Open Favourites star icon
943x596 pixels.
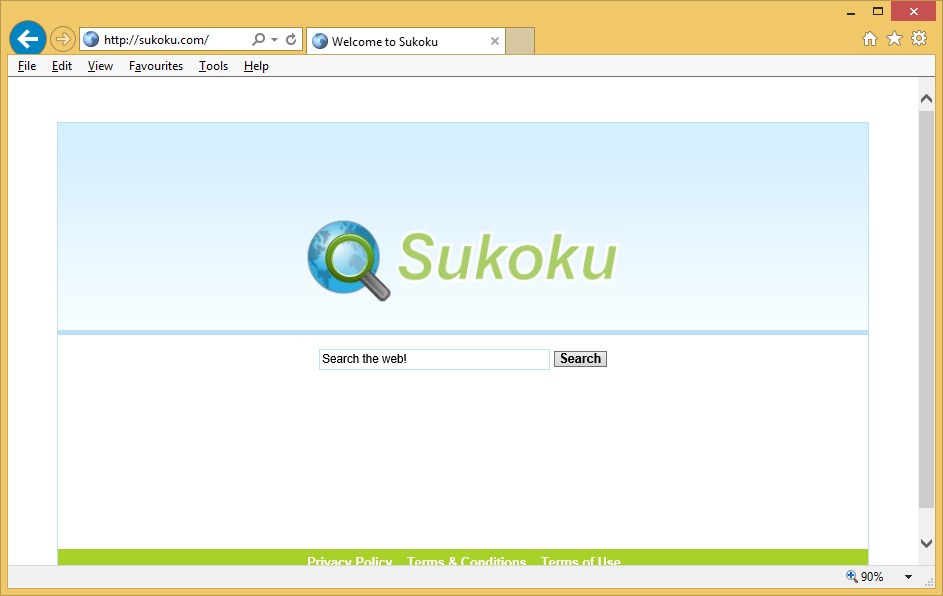[894, 39]
